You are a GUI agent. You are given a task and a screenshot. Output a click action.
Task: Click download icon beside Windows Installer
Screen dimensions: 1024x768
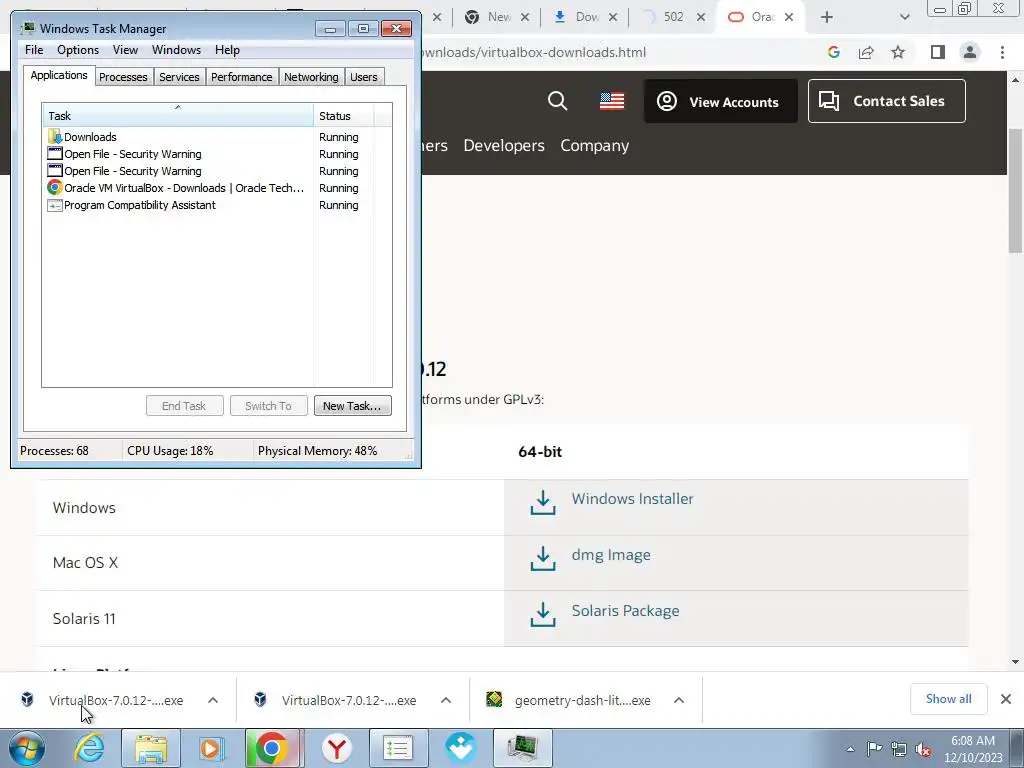tap(543, 502)
